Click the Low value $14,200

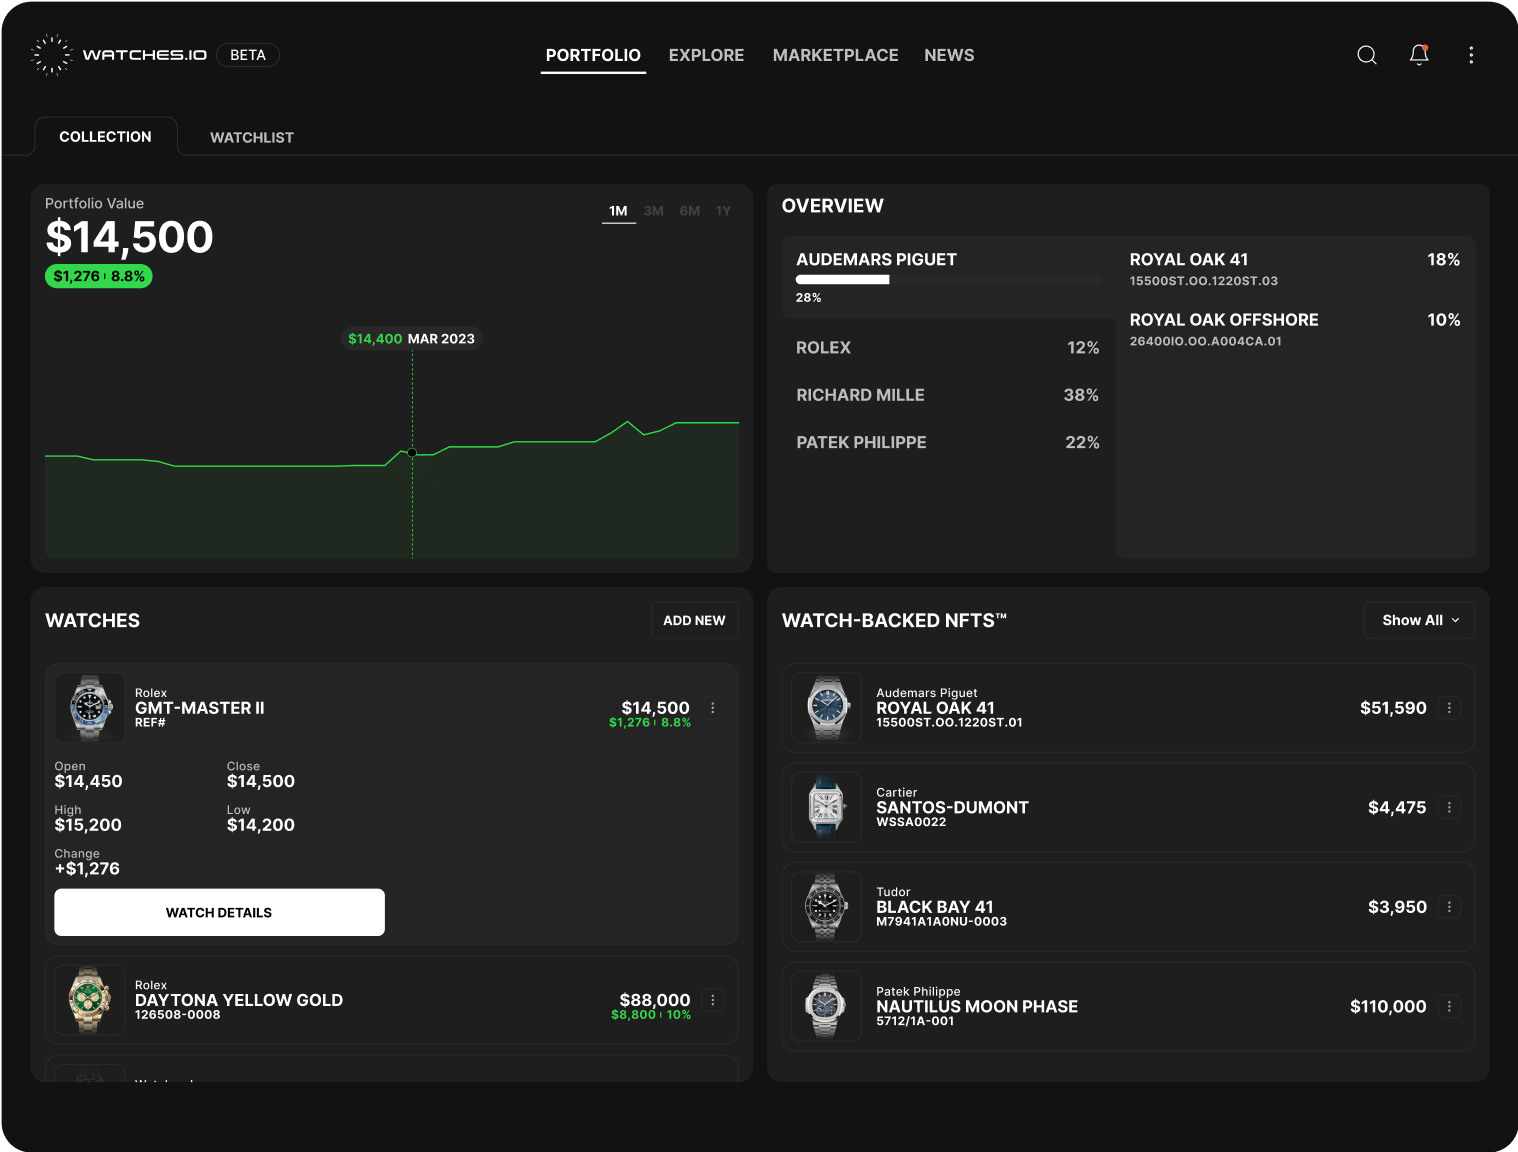click(261, 825)
